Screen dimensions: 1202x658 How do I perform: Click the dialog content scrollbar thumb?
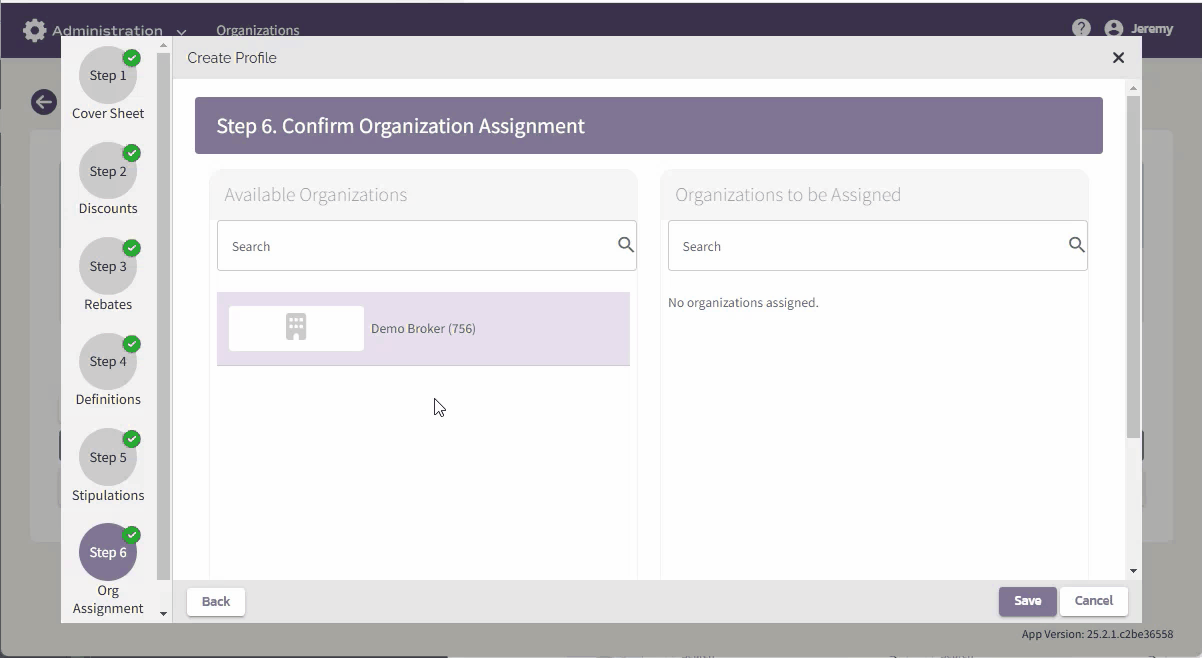click(1133, 267)
